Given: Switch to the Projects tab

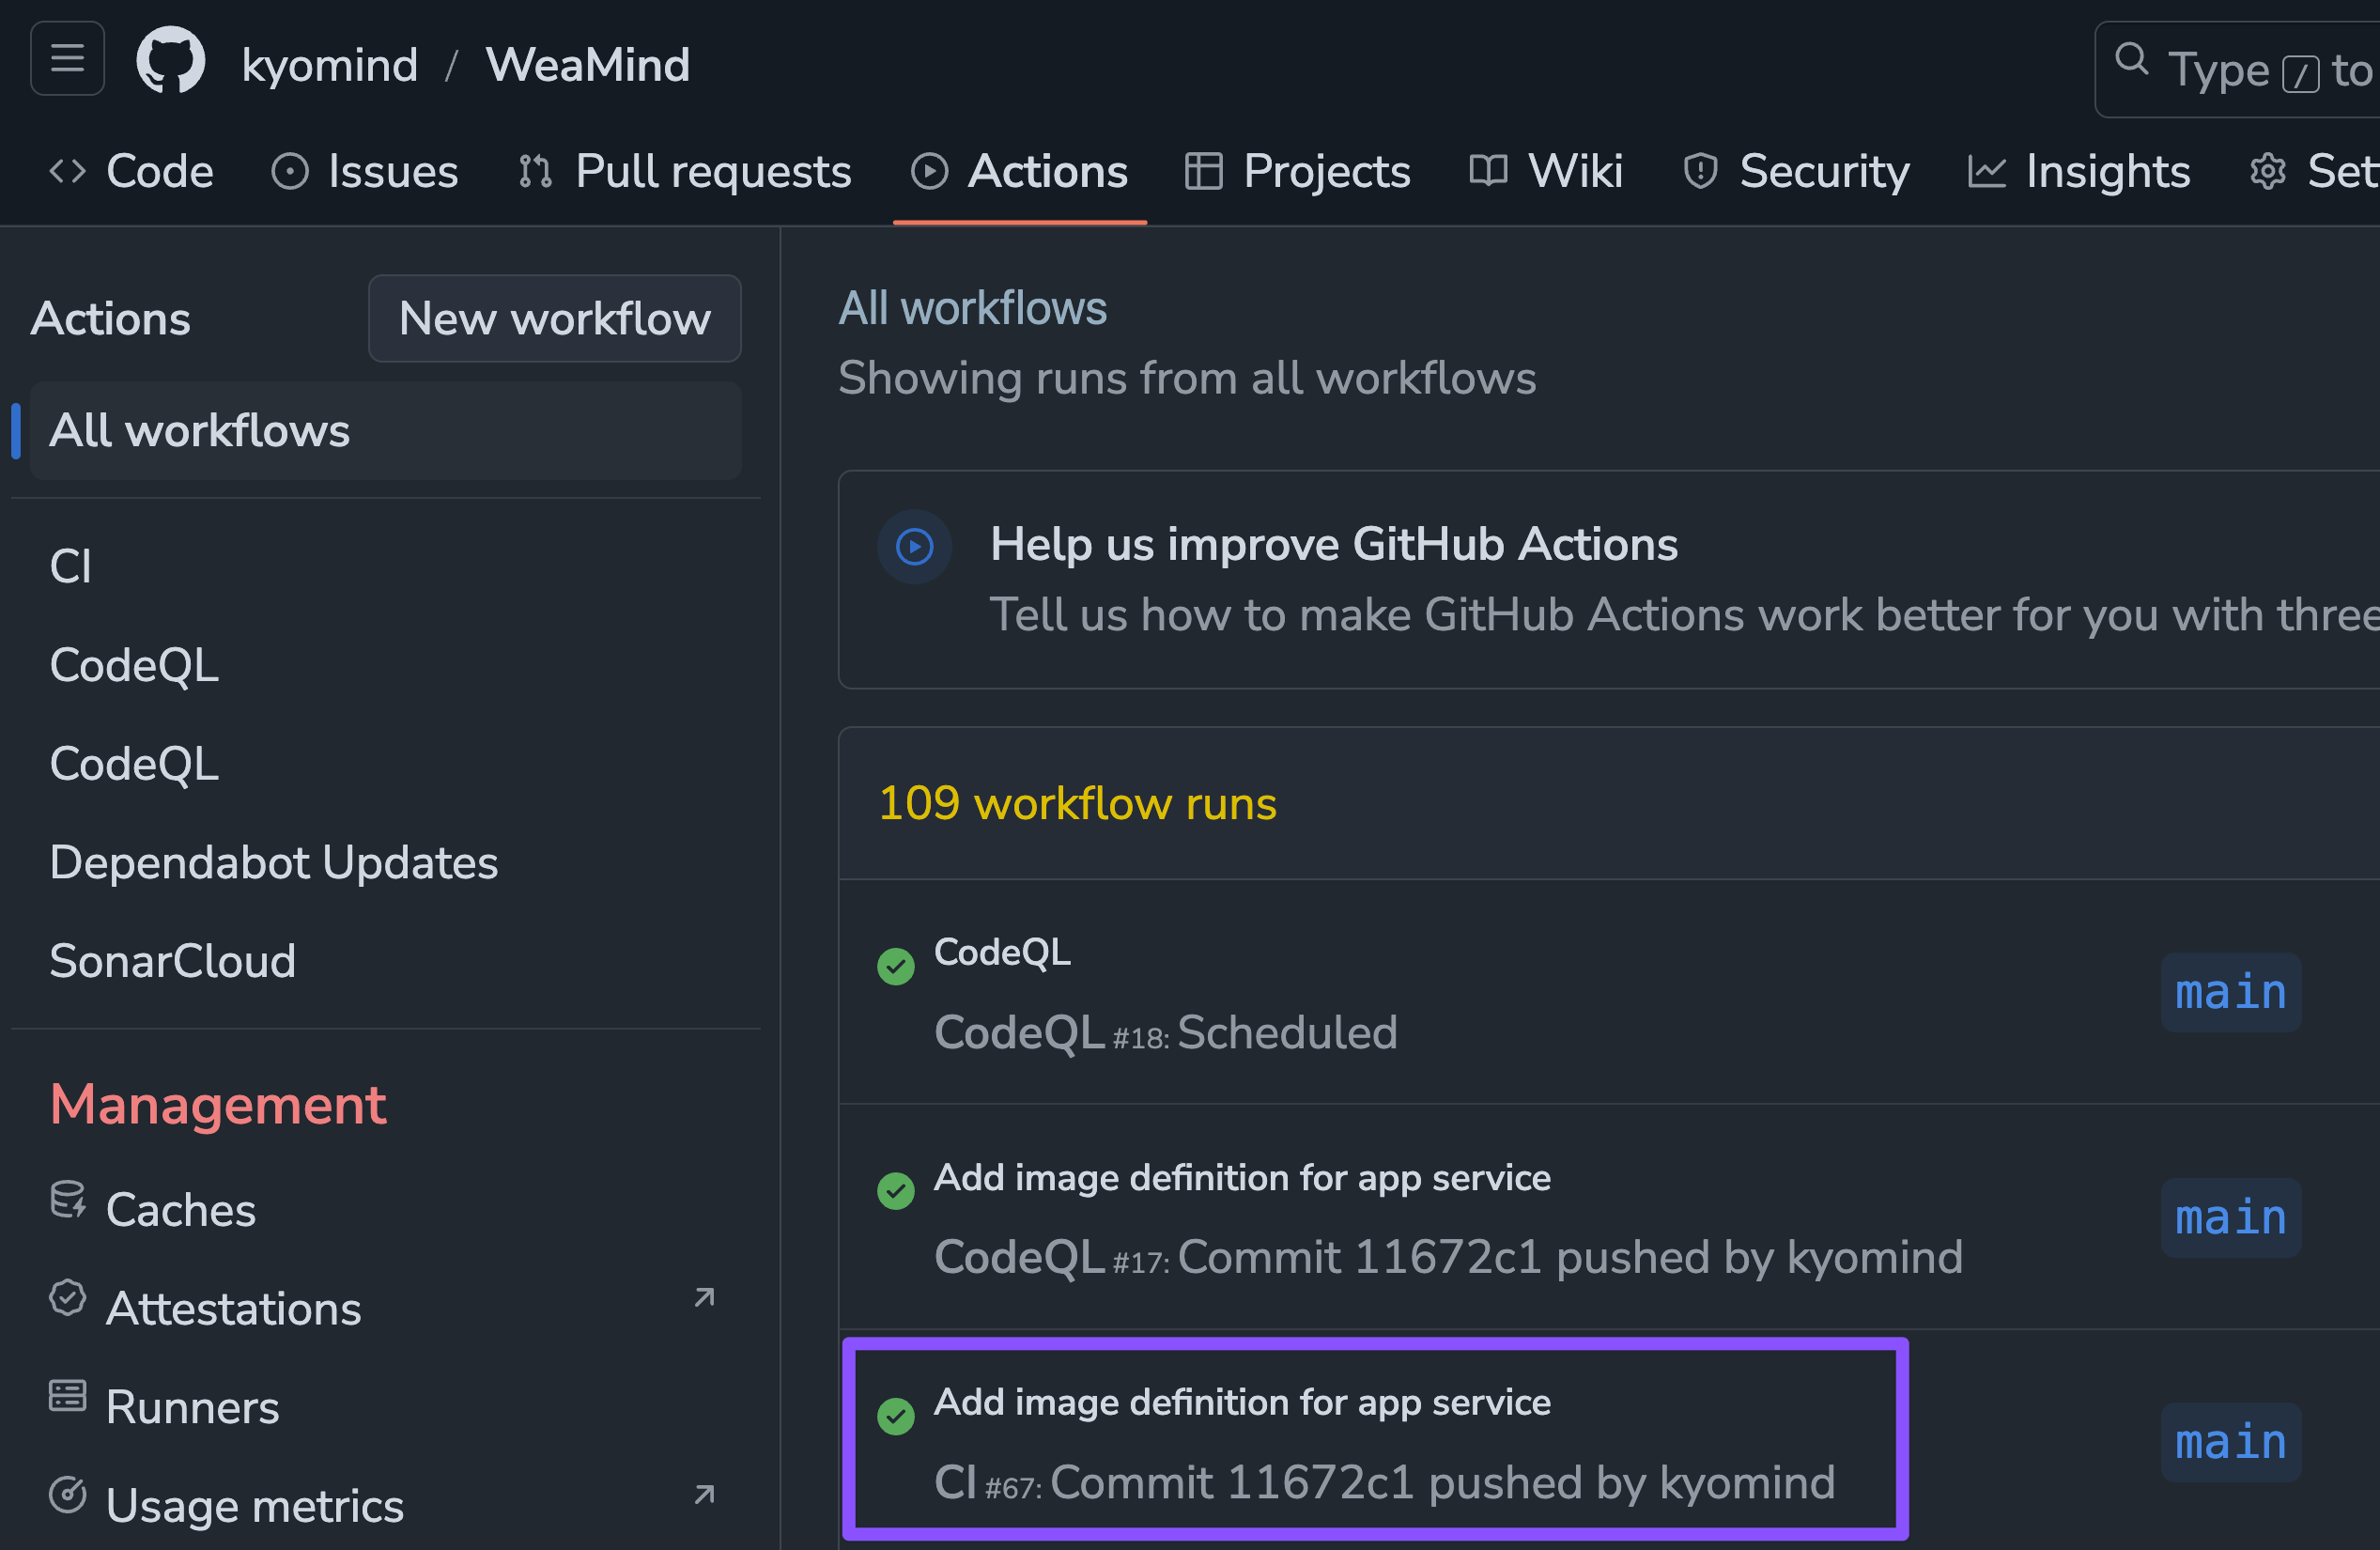Looking at the screenshot, I should pos(1298,171).
